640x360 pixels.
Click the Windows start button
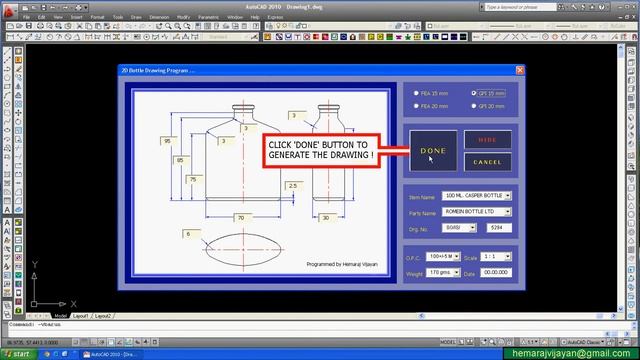pos(18,354)
